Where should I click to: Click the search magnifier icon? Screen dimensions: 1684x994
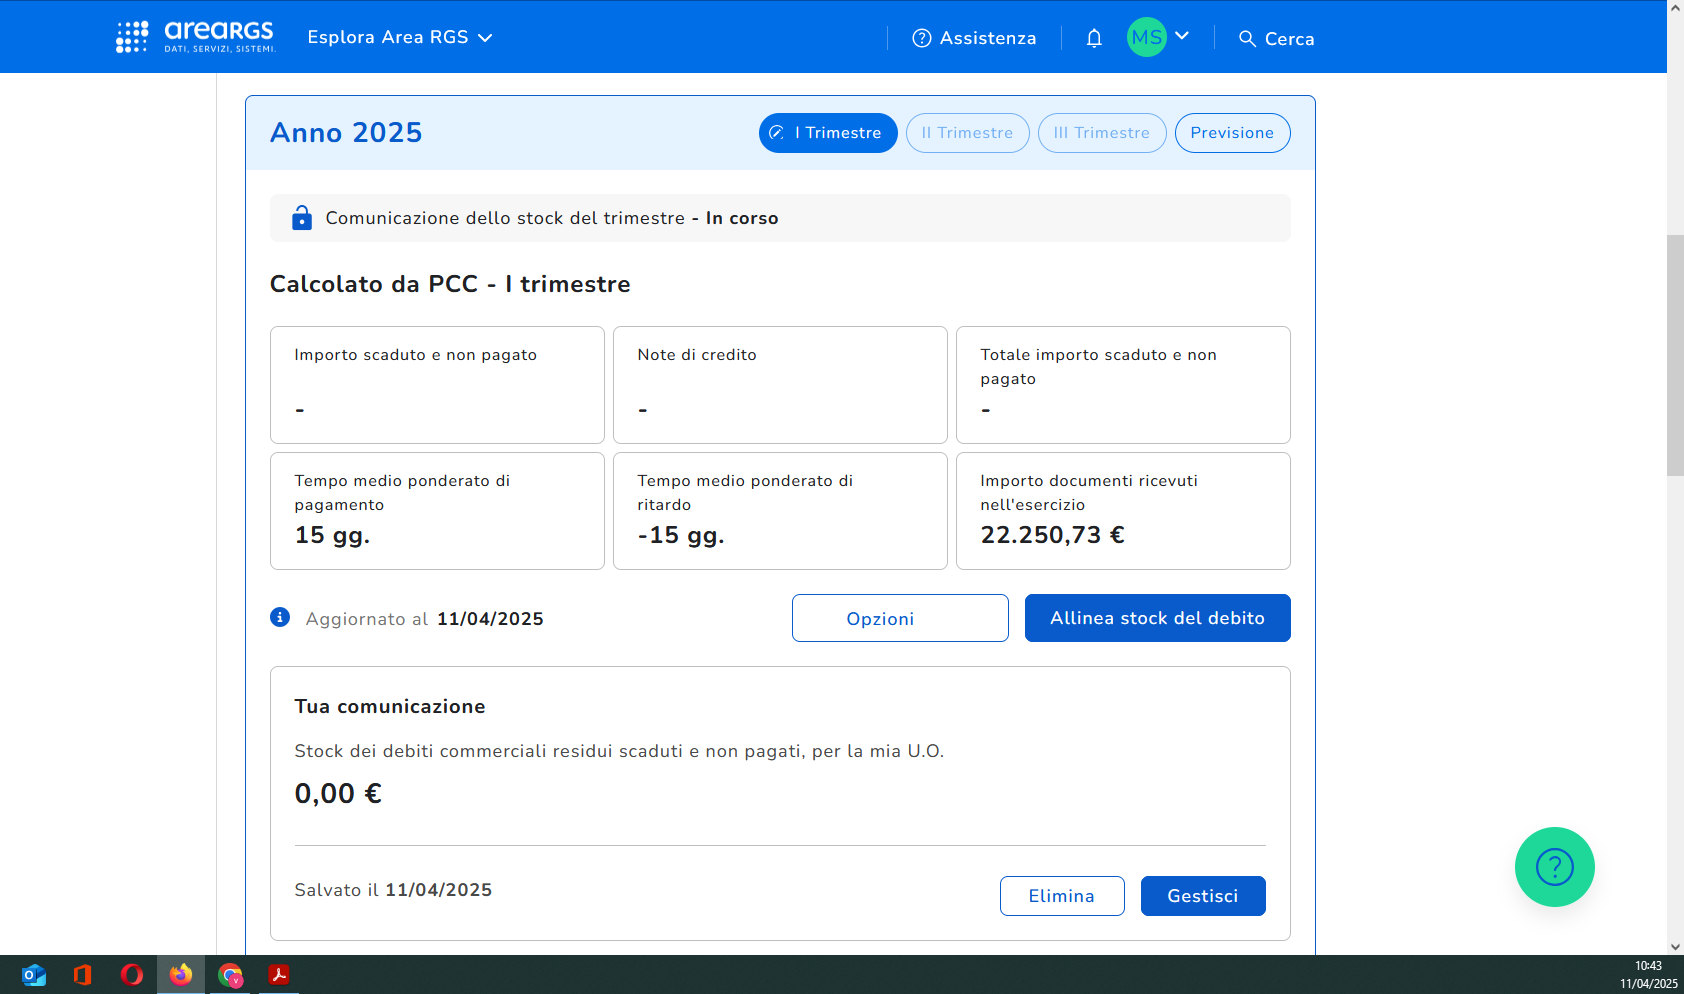pos(1247,39)
